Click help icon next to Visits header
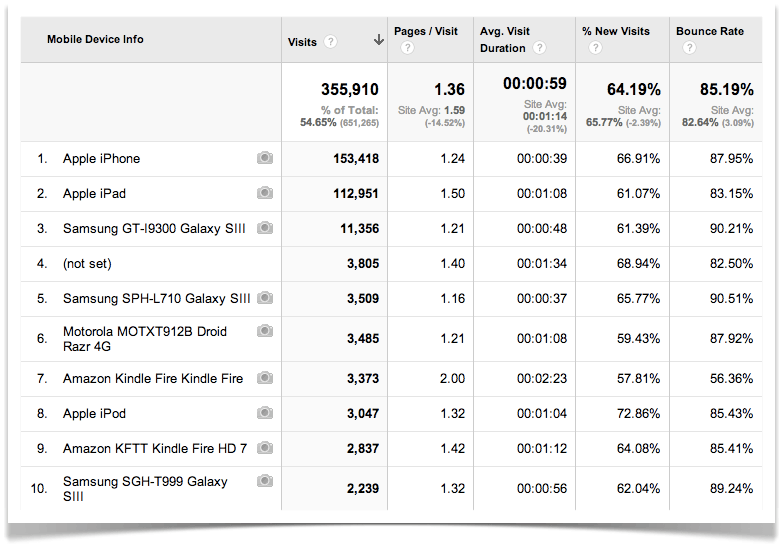784x547 pixels. (x=331, y=42)
